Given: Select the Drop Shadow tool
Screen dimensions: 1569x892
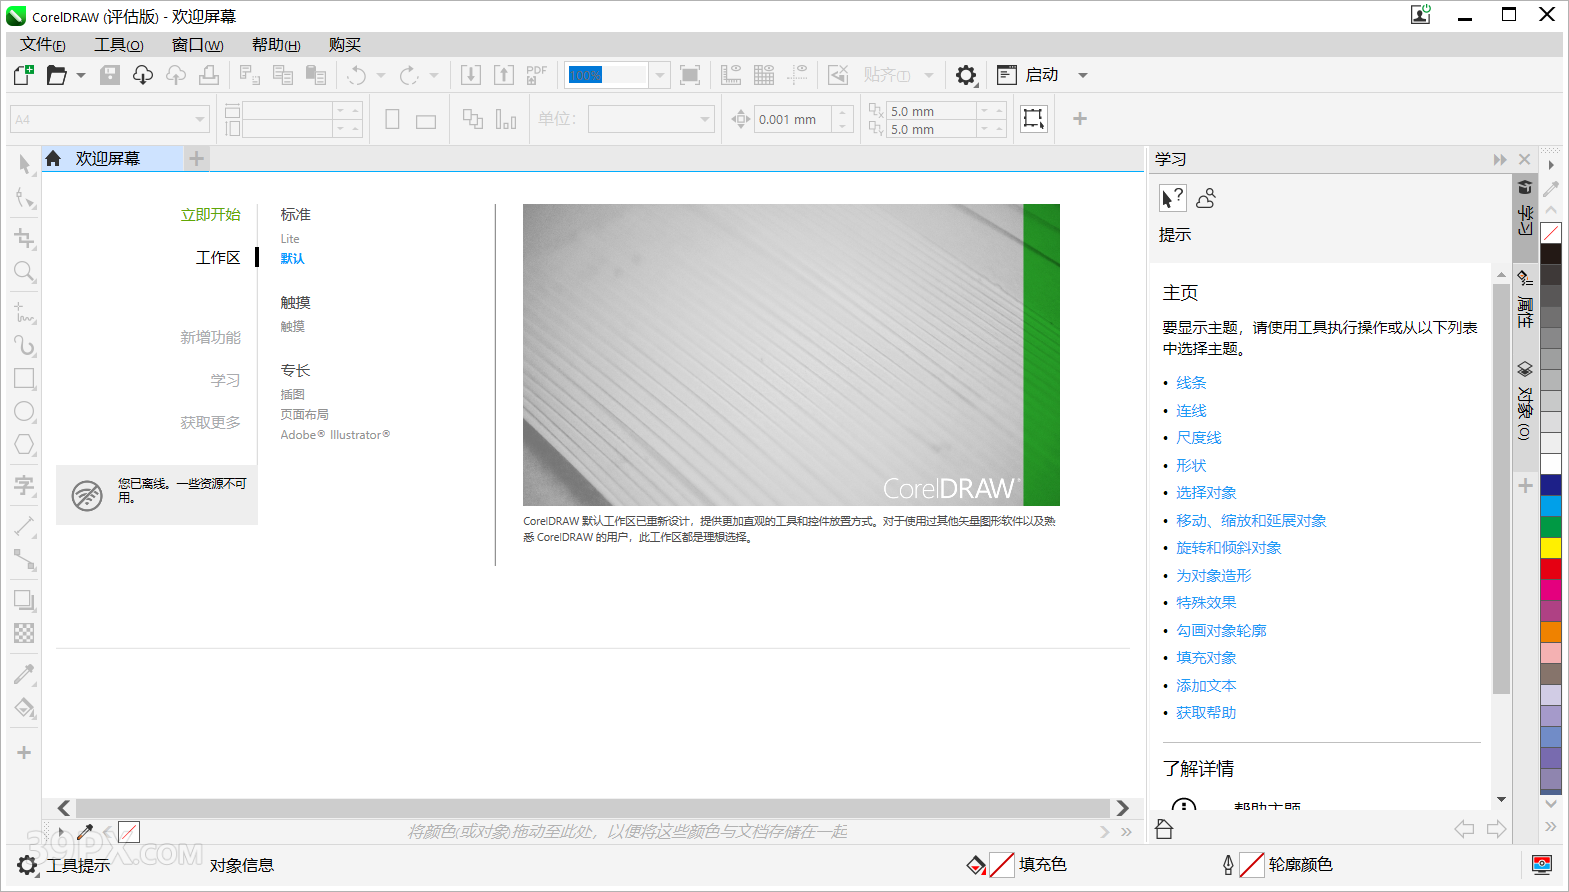Looking at the screenshot, I should tap(25, 600).
